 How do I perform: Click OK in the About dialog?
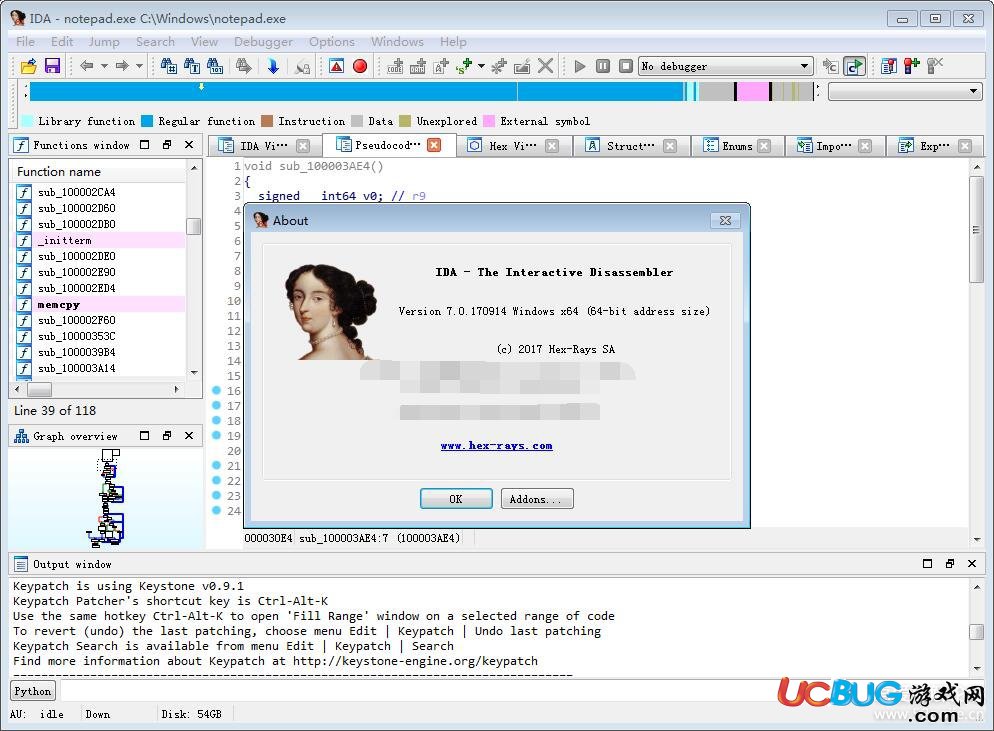click(456, 499)
